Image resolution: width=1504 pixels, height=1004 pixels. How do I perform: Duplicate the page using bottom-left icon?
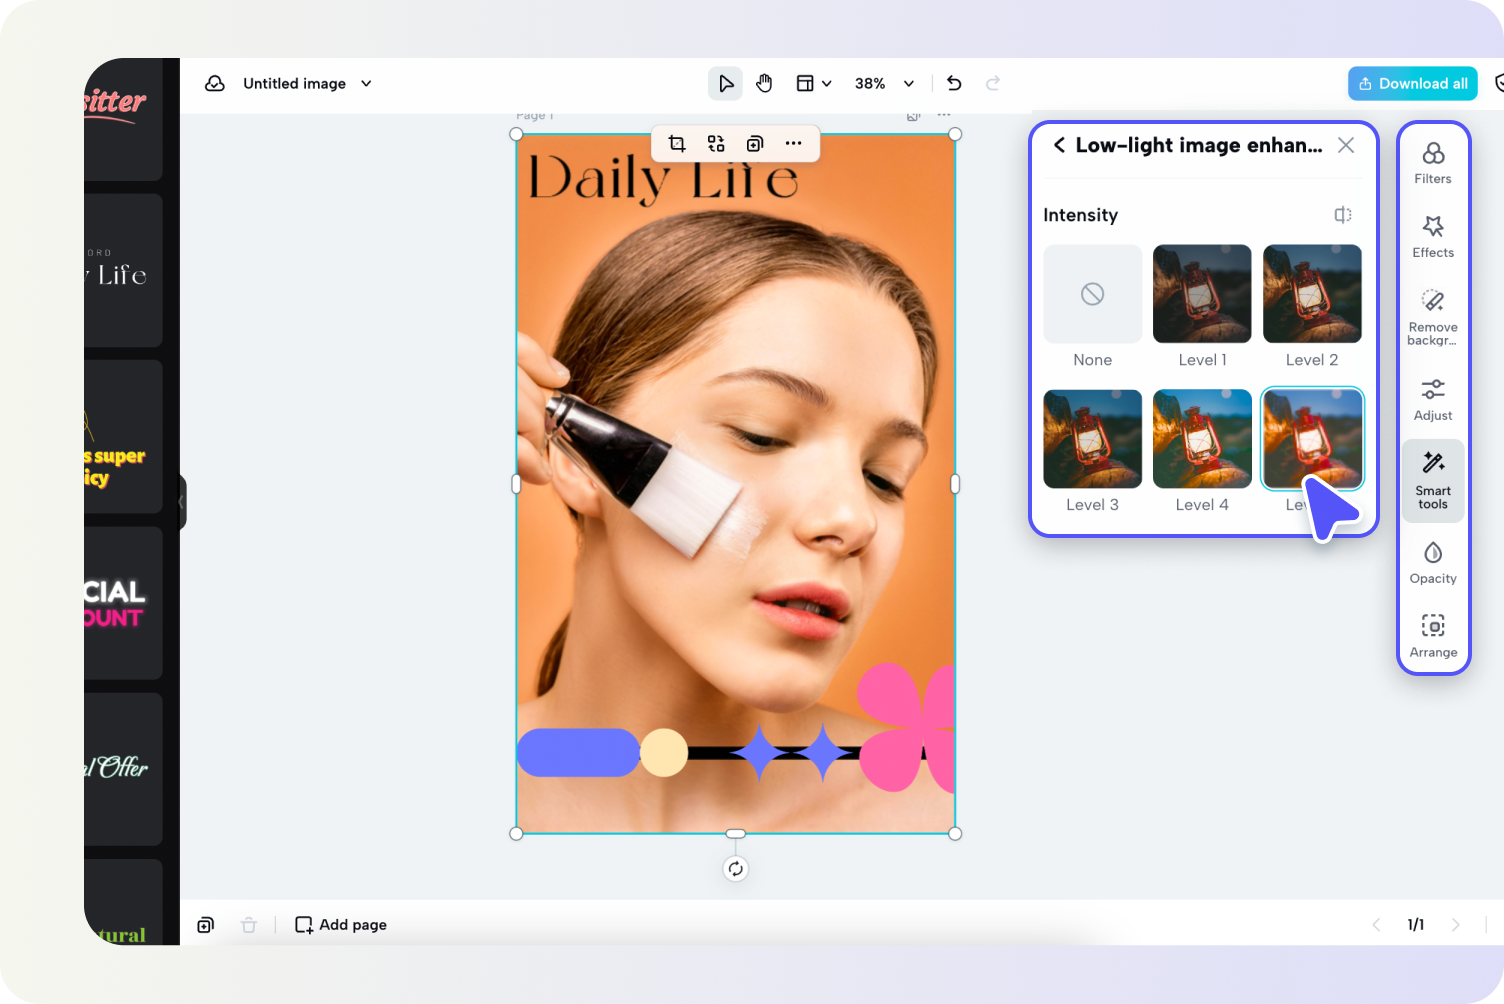pyautogui.click(x=205, y=924)
